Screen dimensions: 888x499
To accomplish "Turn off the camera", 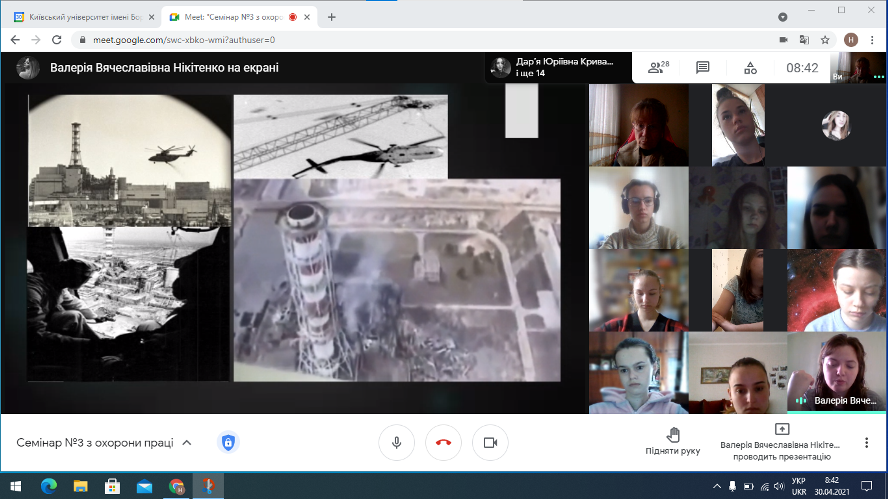I will pos(490,442).
